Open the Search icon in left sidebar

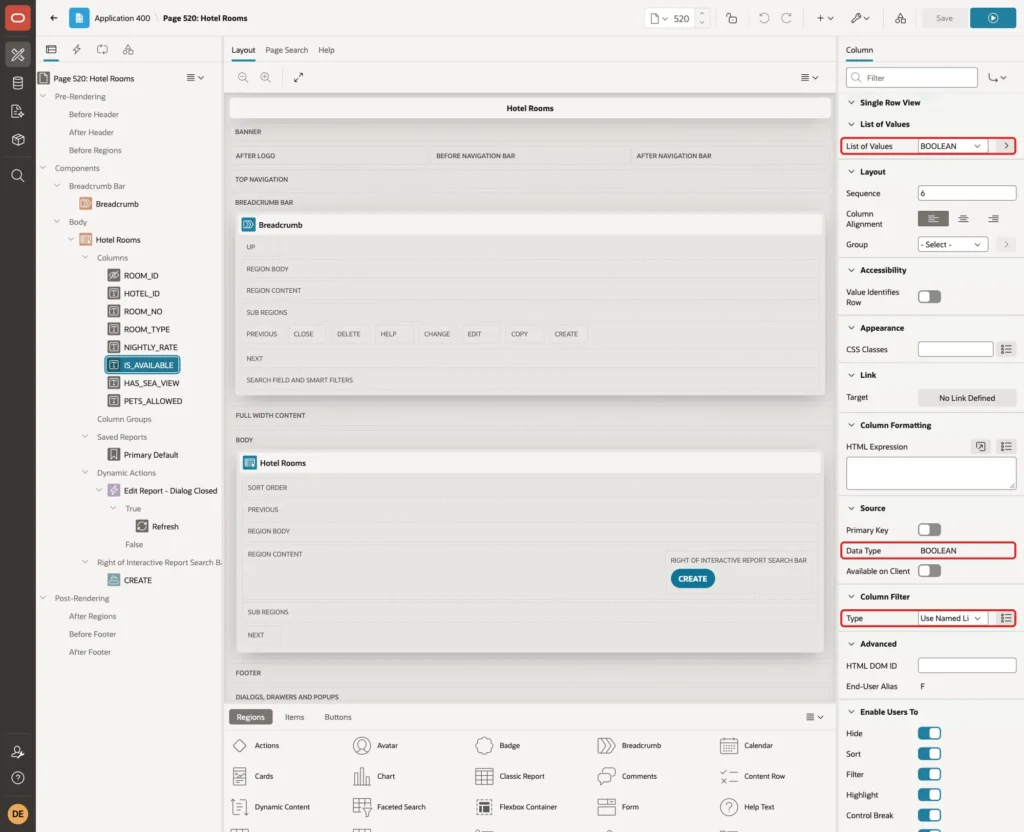pos(18,176)
